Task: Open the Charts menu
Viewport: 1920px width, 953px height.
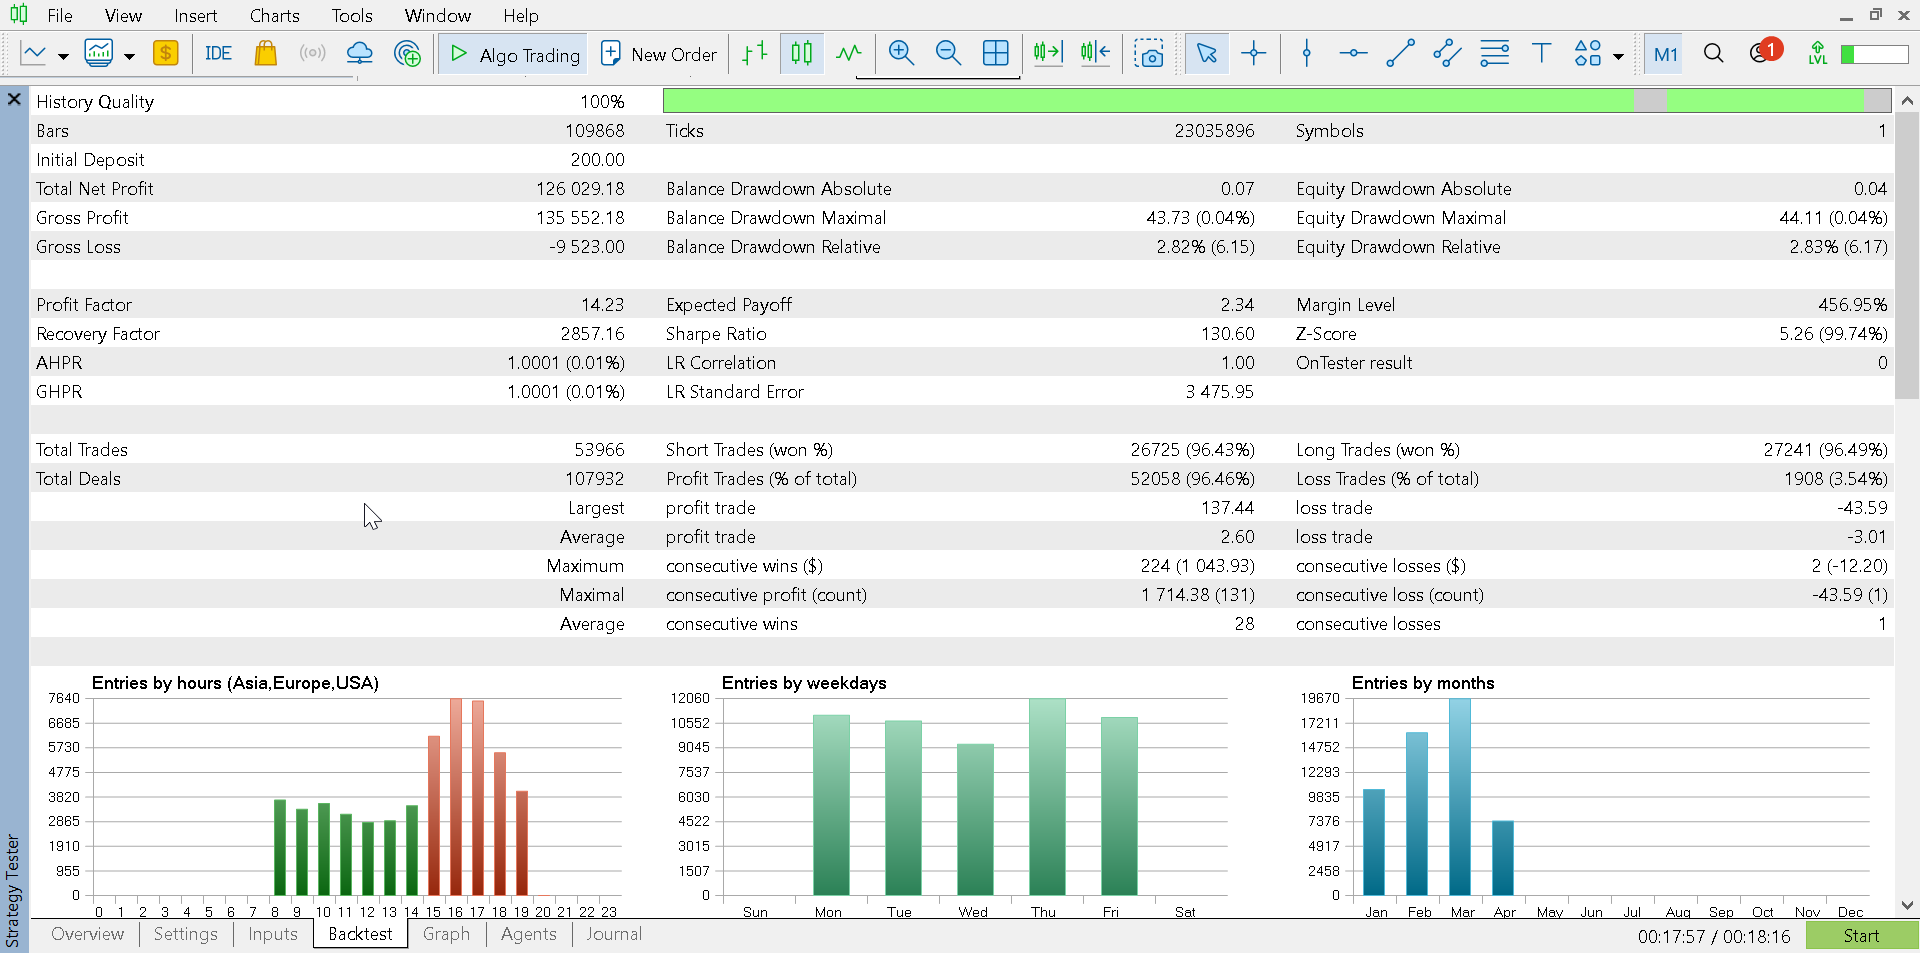Action: pos(275,16)
